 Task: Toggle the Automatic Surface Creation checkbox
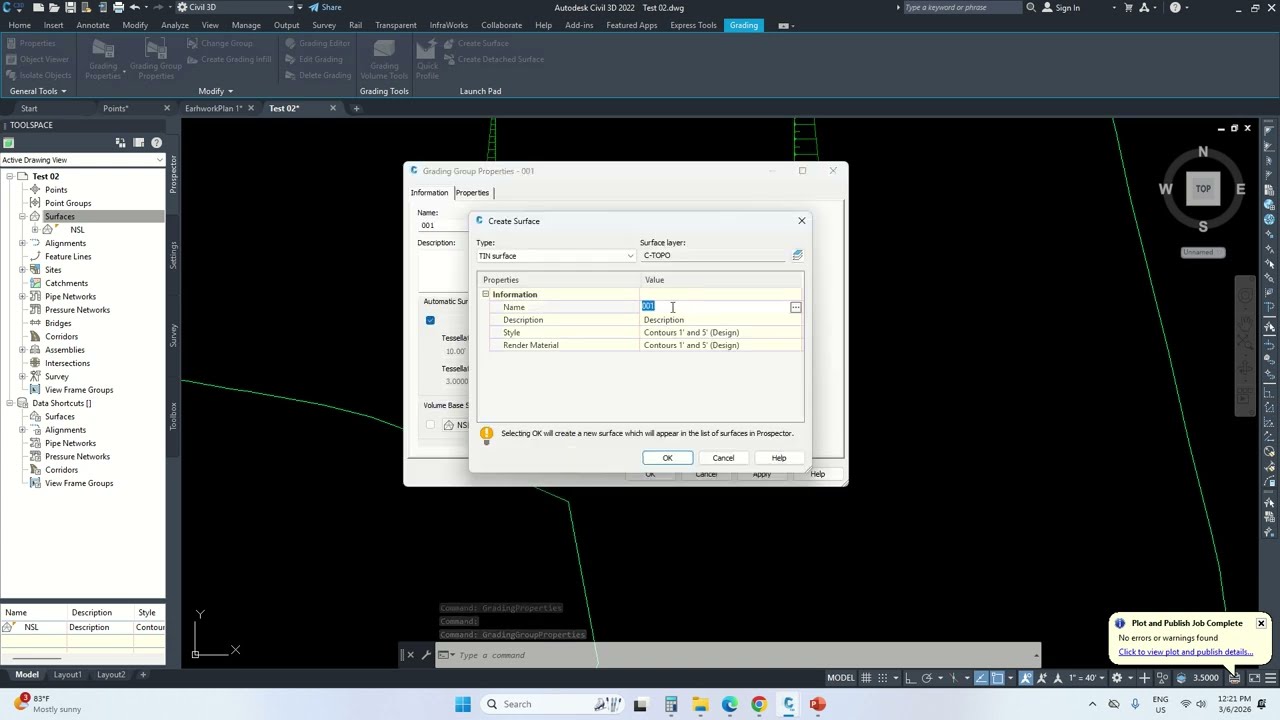tap(430, 320)
